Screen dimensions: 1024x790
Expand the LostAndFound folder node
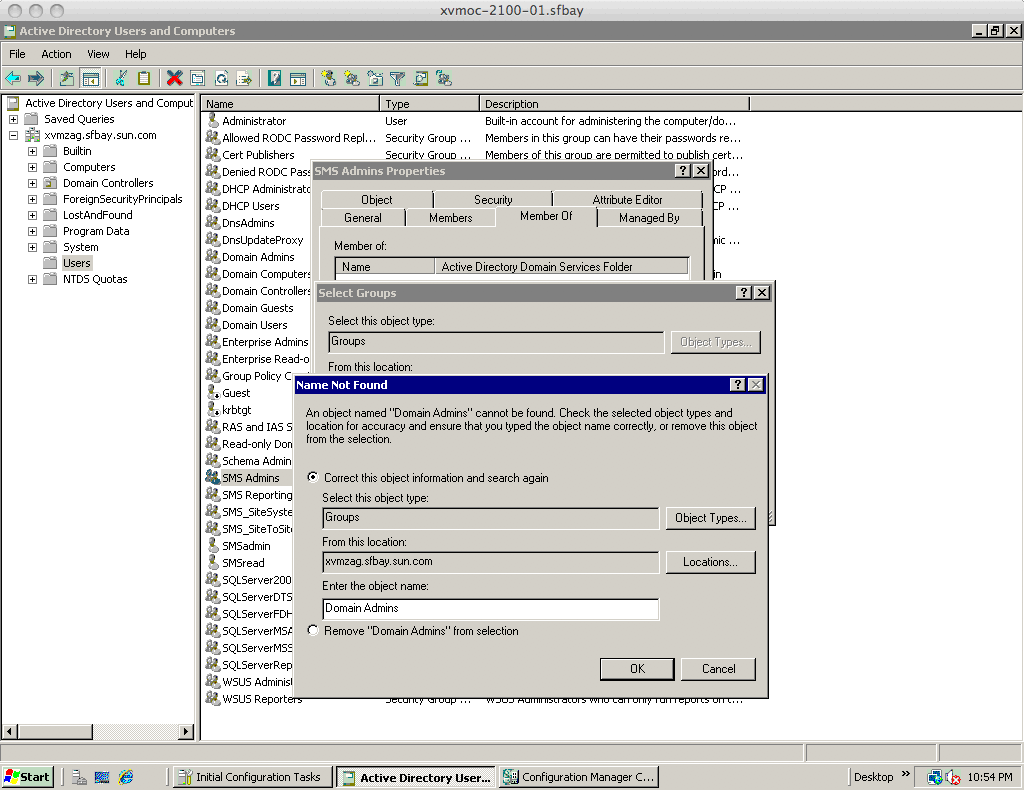pos(32,215)
